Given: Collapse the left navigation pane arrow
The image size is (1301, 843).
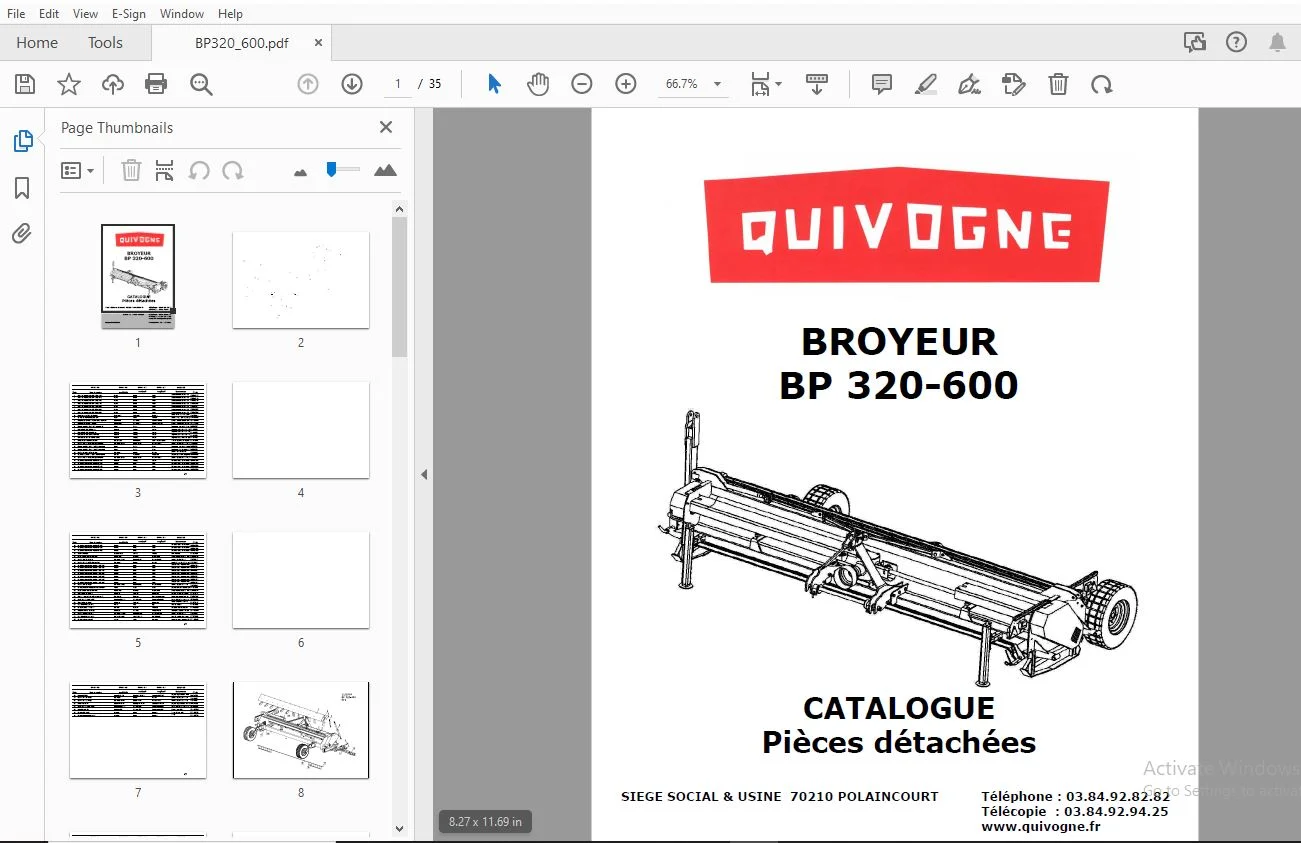Looking at the screenshot, I should [424, 475].
